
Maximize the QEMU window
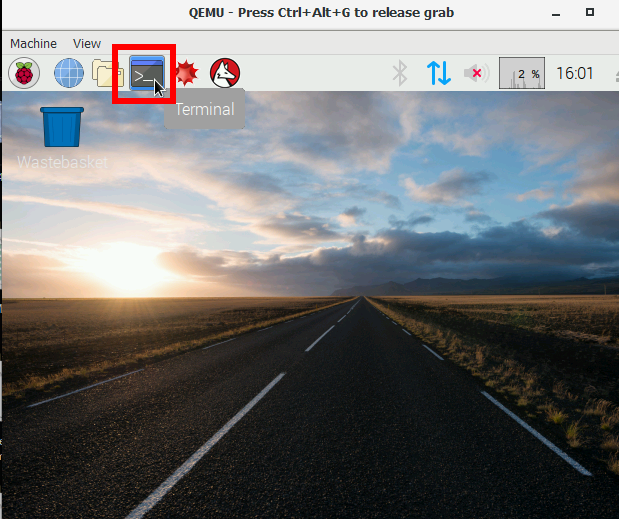[x=590, y=12]
